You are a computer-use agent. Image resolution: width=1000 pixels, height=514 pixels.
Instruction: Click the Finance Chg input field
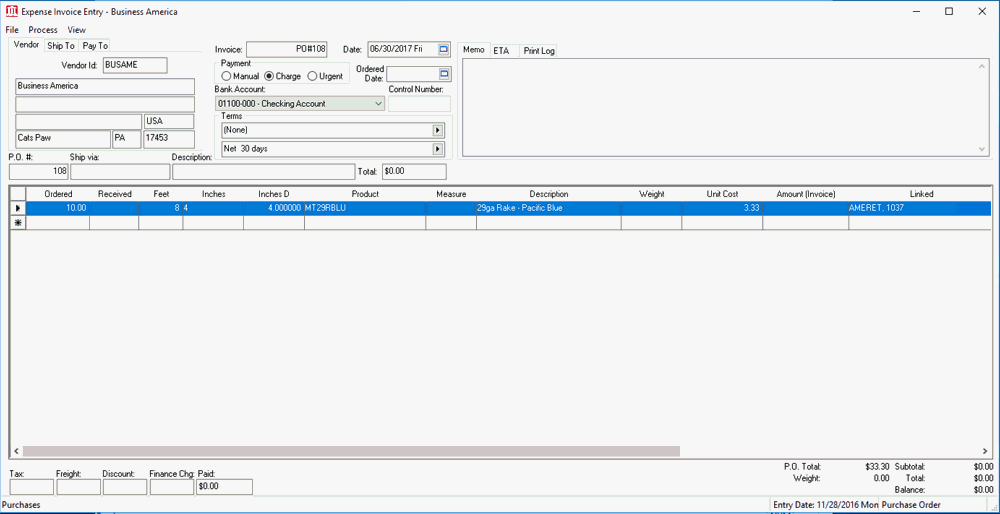pos(172,487)
